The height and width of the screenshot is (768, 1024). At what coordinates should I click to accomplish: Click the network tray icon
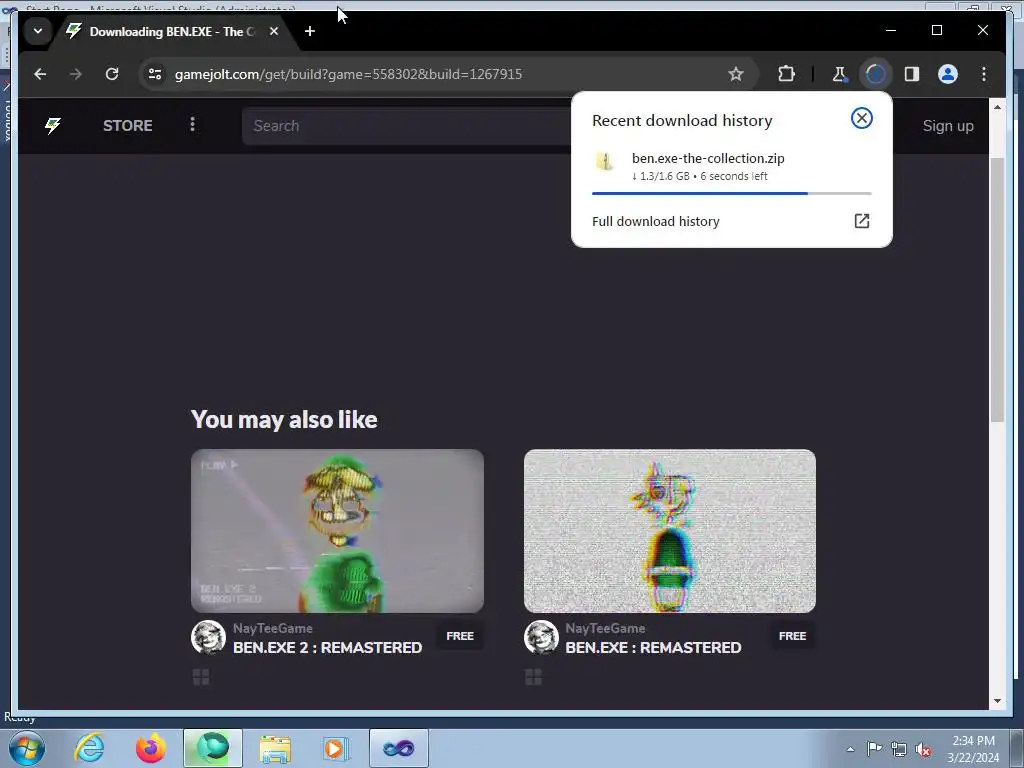pos(899,749)
